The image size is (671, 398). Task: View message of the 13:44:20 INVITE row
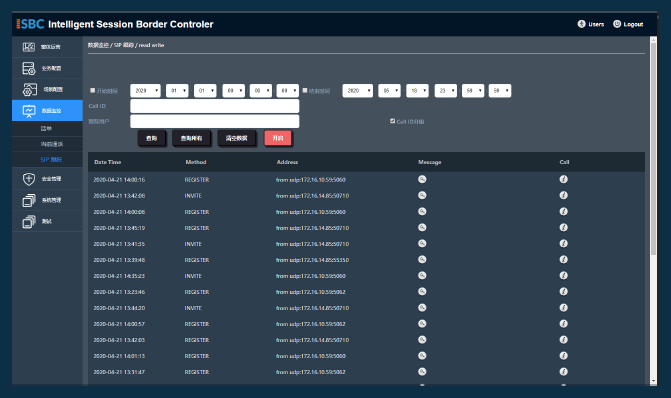click(422, 308)
